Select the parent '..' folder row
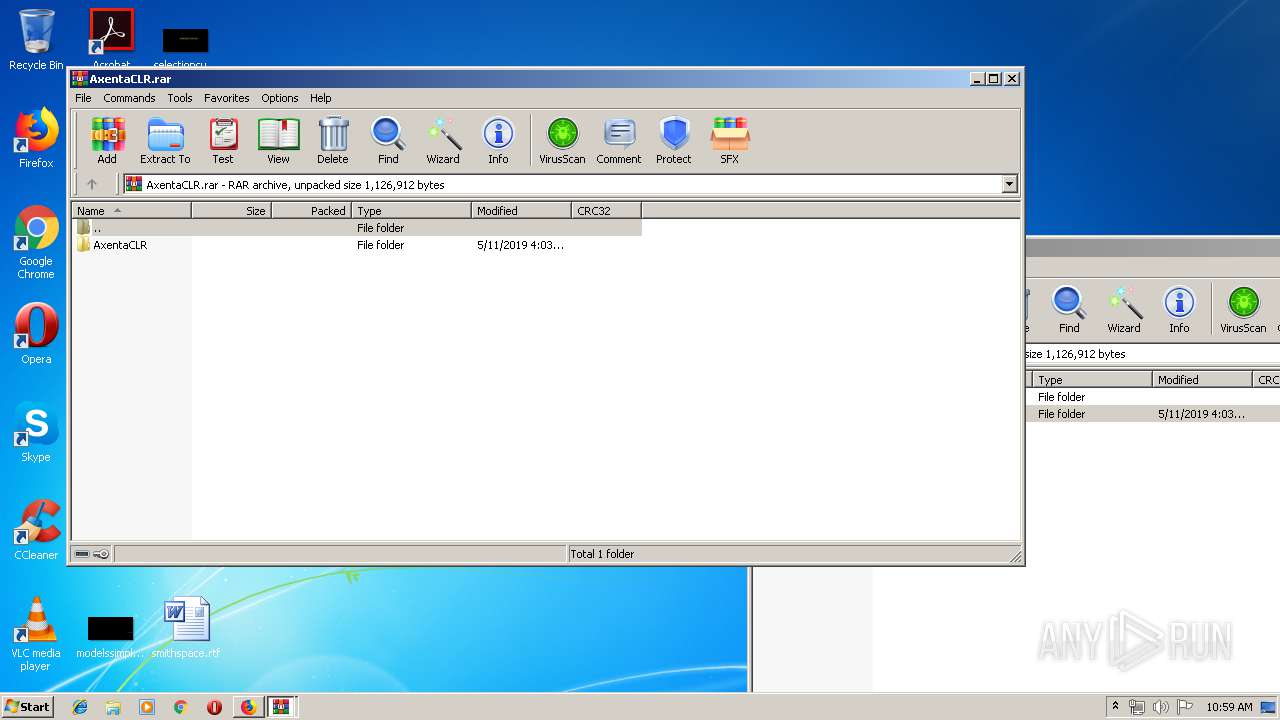The width and height of the screenshot is (1280, 720). point(356,228)
